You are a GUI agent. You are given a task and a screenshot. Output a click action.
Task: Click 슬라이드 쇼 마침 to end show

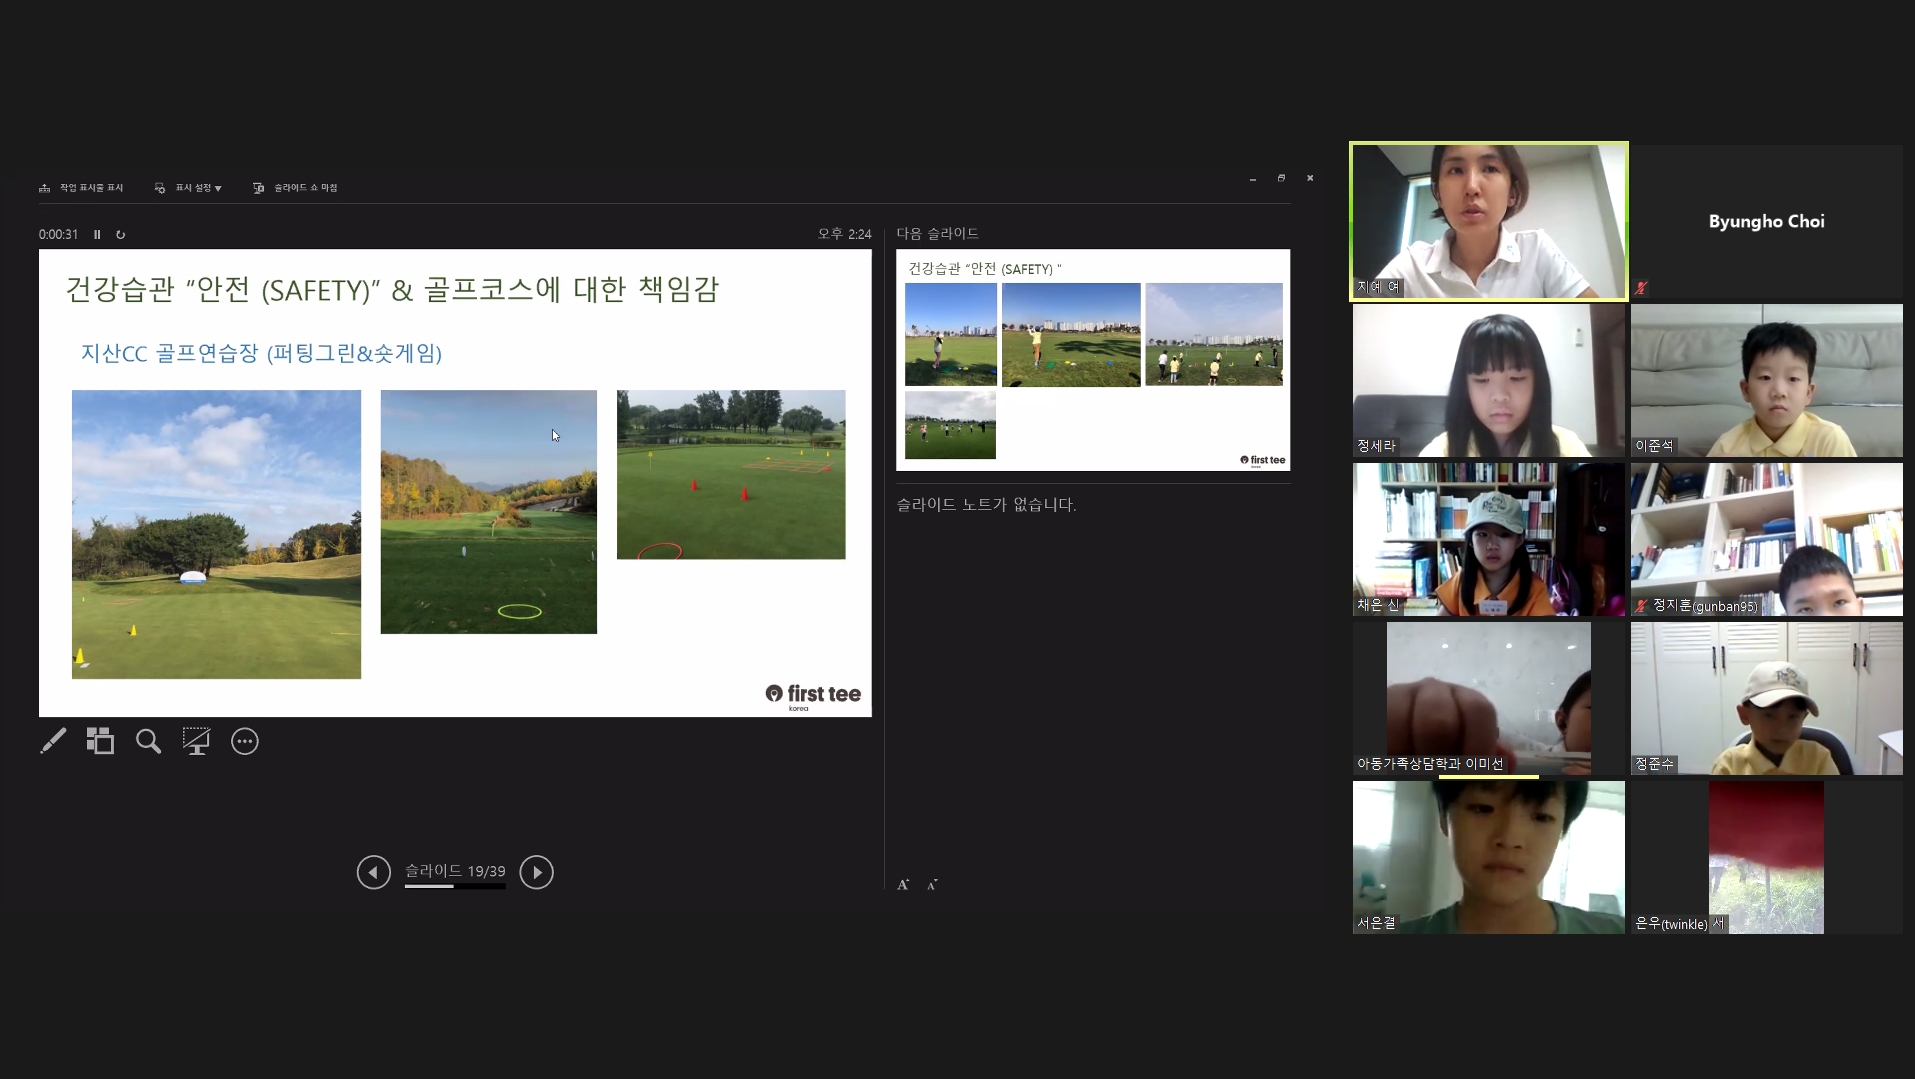pyautogui.click(x=296, y=188)
